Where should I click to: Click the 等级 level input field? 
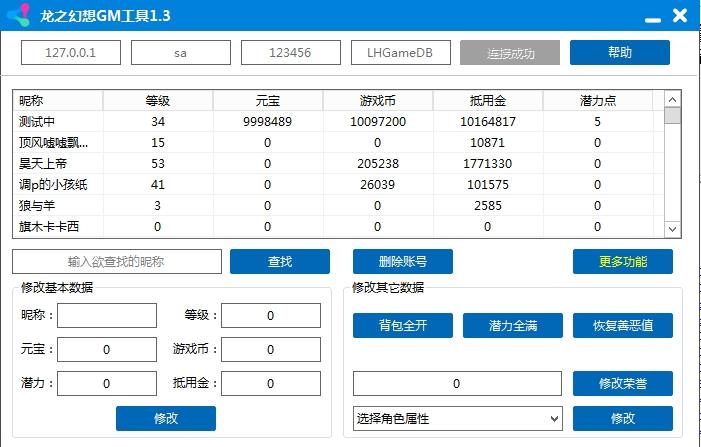[270, 316]
